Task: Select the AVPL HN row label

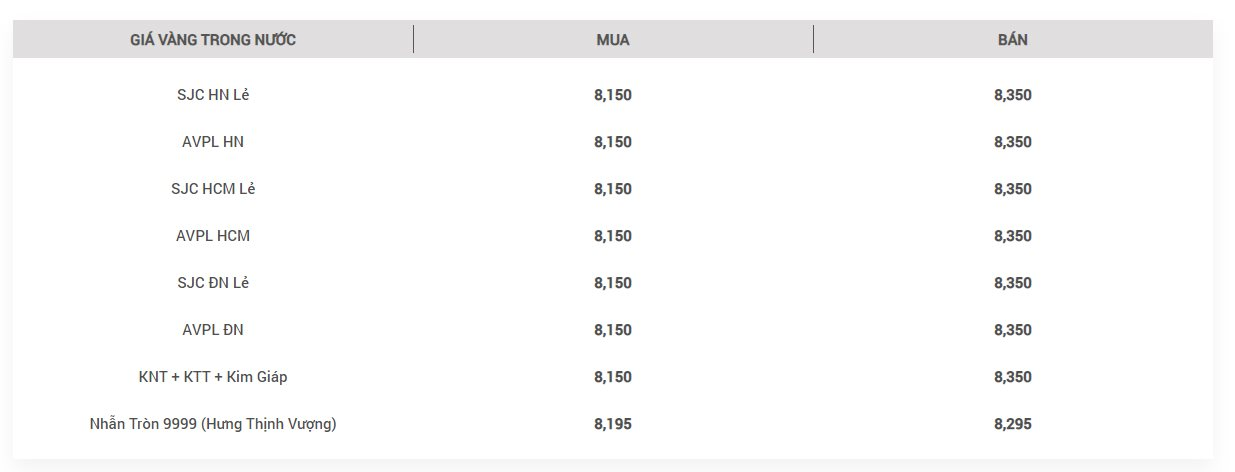Action: pyautogui.click(x=213, y=142)
